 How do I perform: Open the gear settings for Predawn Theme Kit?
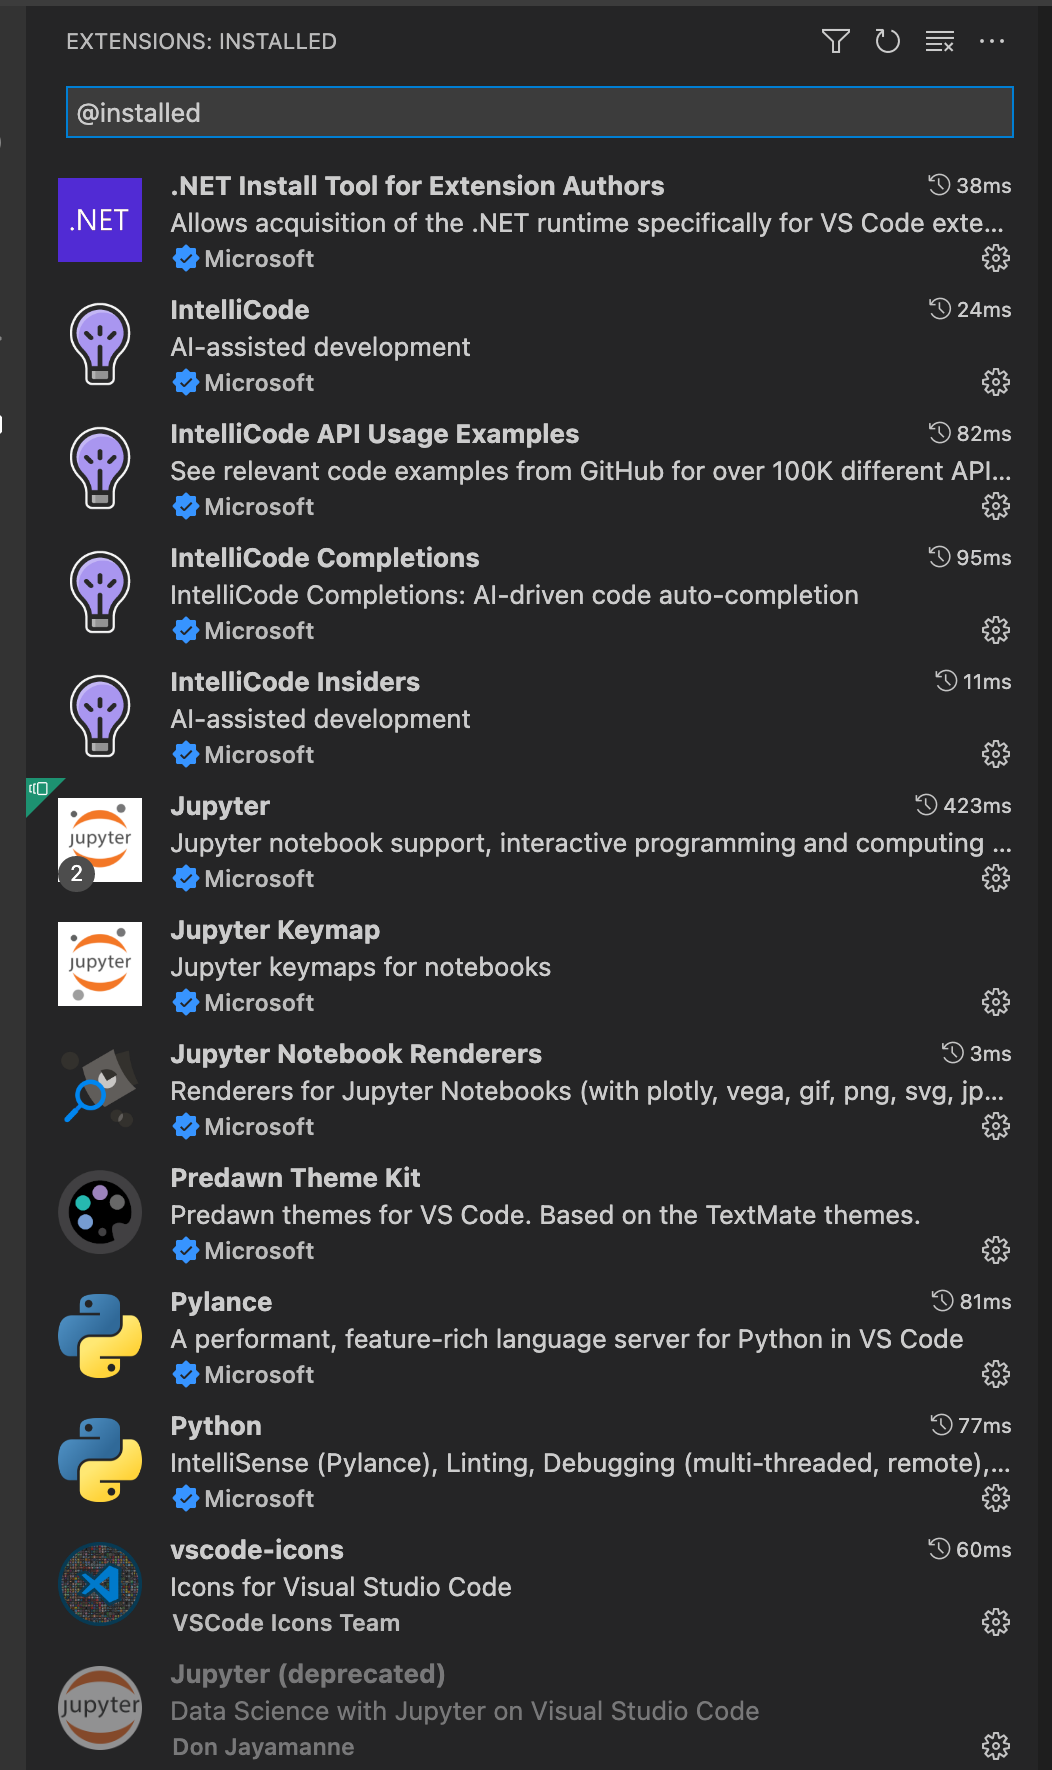click(996, 1250)
